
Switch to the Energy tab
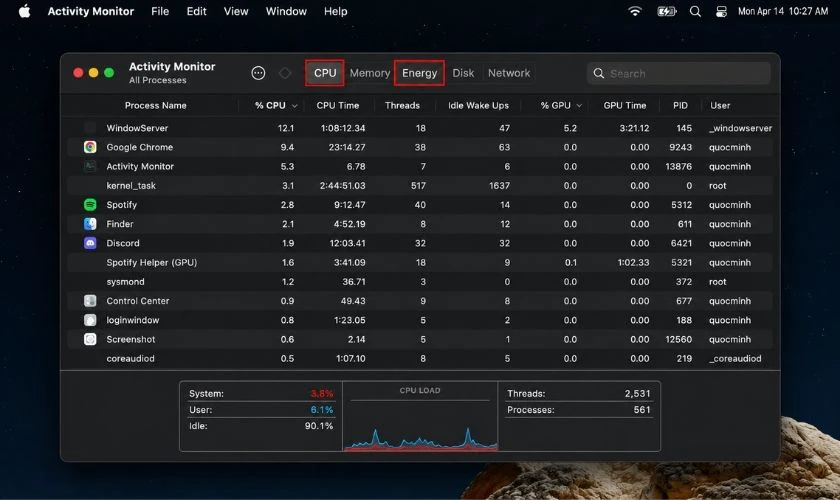coord(419,73)
